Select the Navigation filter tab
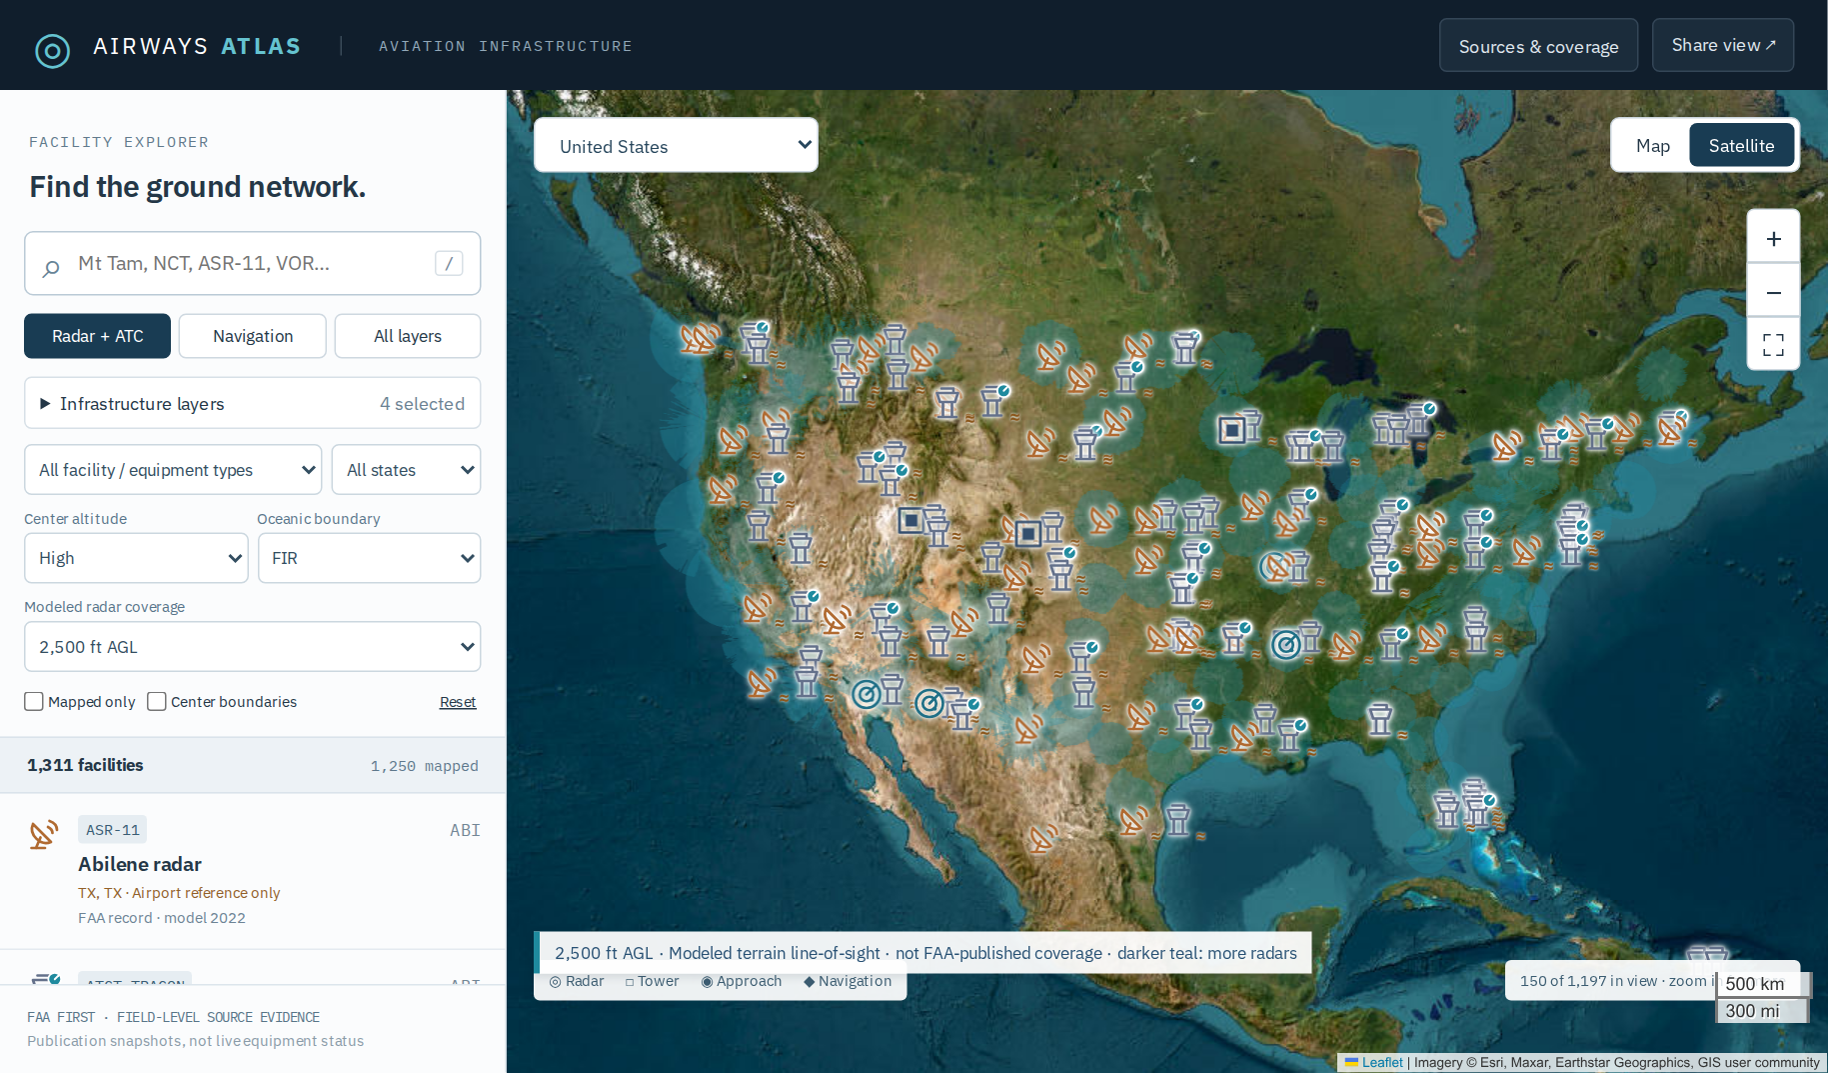 coord(252,336)
